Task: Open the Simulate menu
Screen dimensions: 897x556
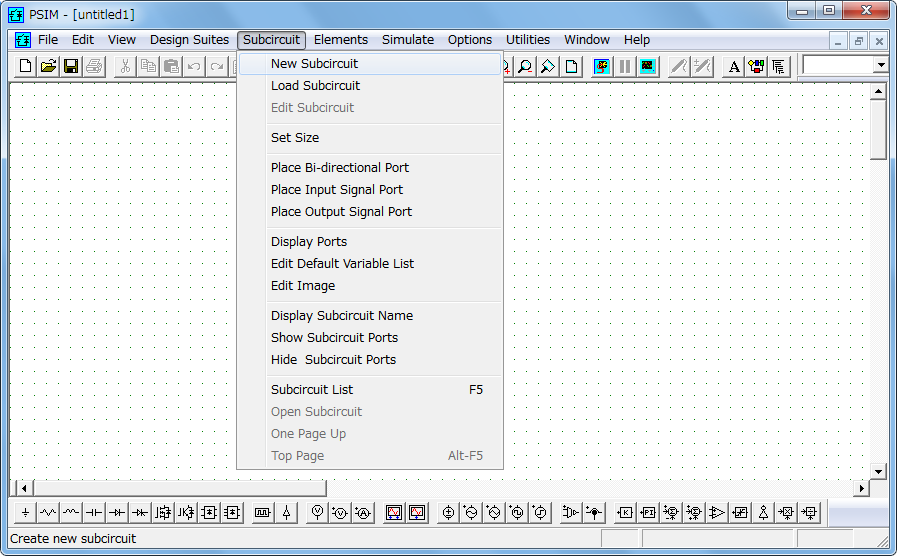Action: click(408, 39)
